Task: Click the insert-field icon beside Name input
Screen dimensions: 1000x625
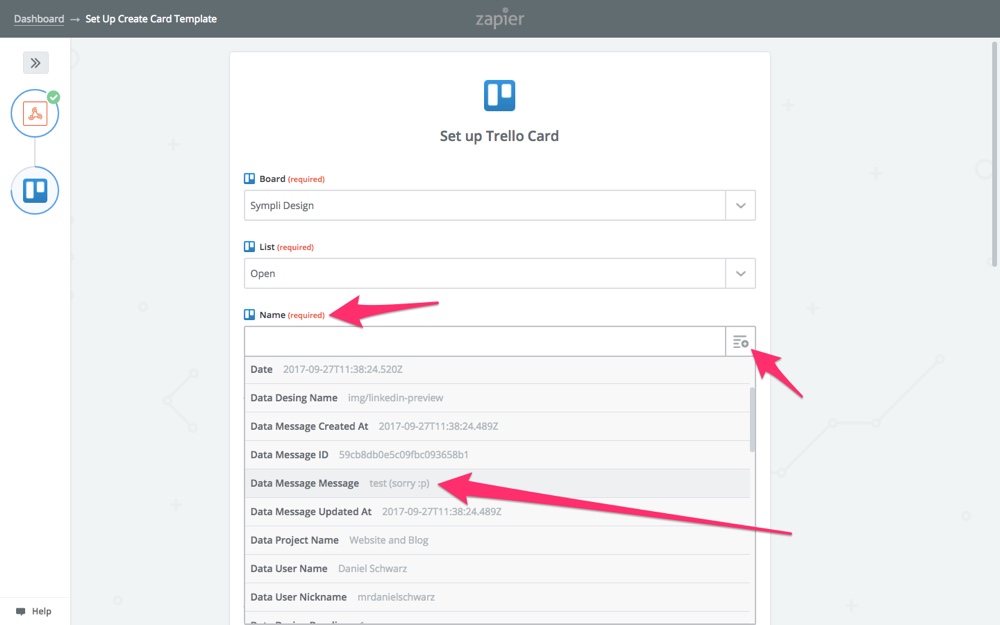Action: [x=740, y=342]
